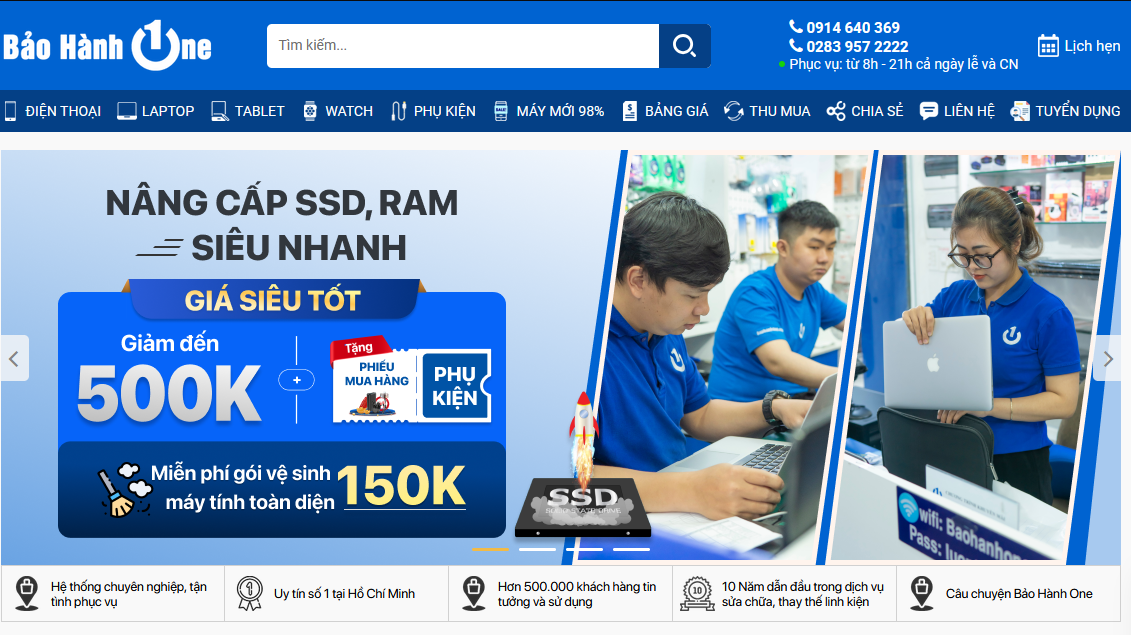The height and width of the screenshot is (635, 1131).
Task: Click the calendar icon beside Lịch hẹn
Action: [1046, 45]
